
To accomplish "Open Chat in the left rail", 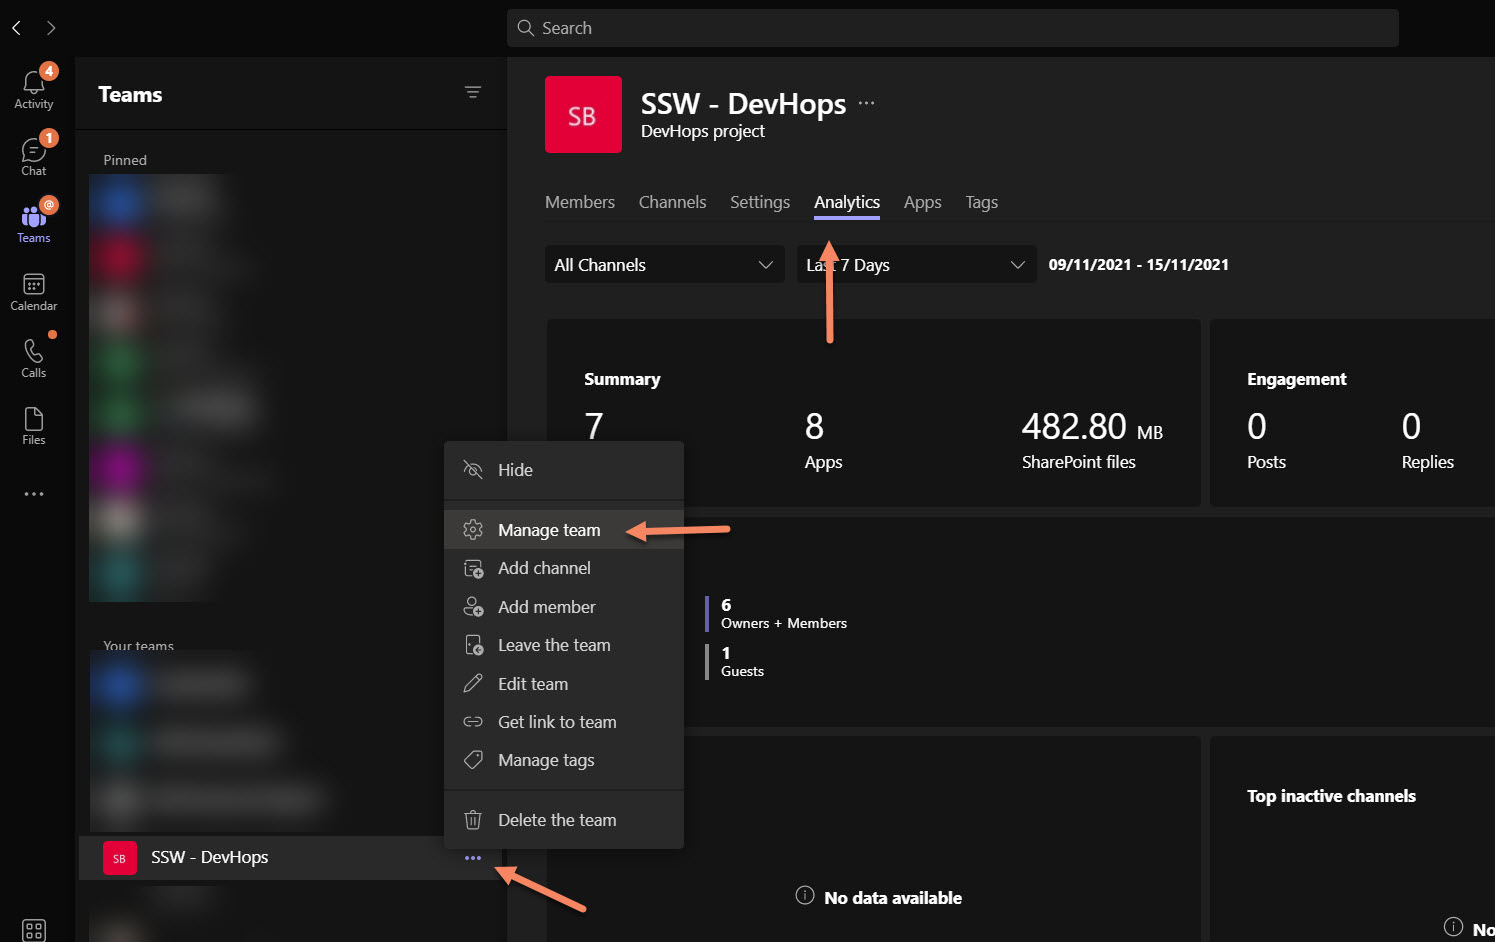I will pos(33,155).
